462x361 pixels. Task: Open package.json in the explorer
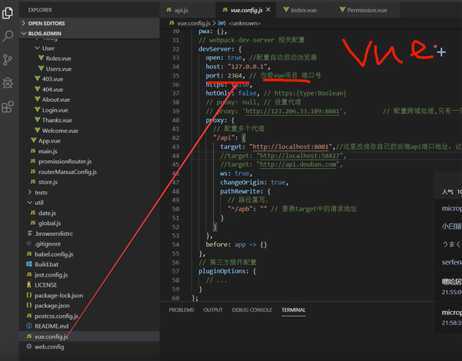pos(52,306)
